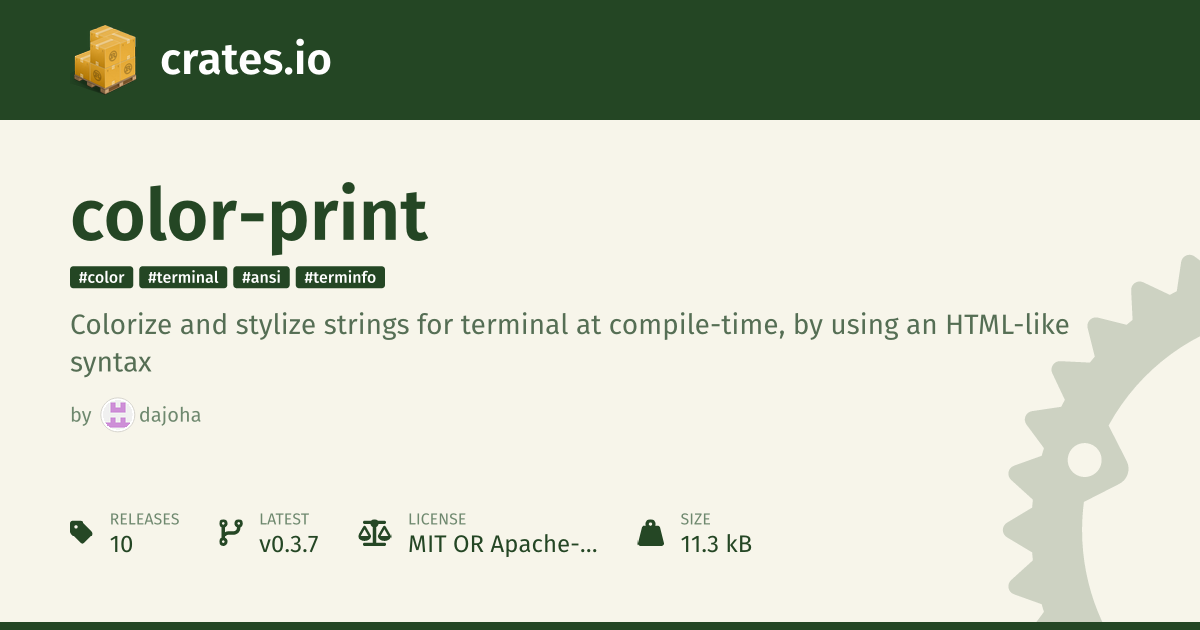Click the 11.3 kB size value

716,544
